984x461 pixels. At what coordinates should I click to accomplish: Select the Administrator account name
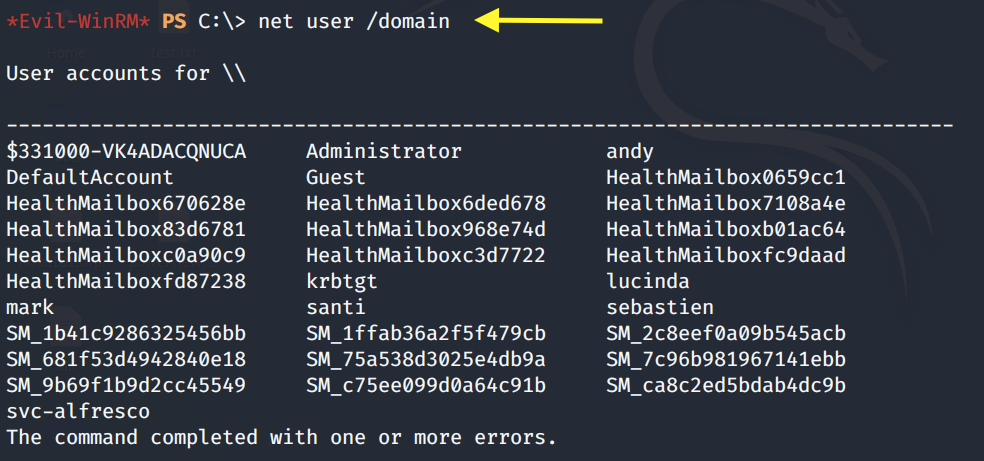pos(384,151)
